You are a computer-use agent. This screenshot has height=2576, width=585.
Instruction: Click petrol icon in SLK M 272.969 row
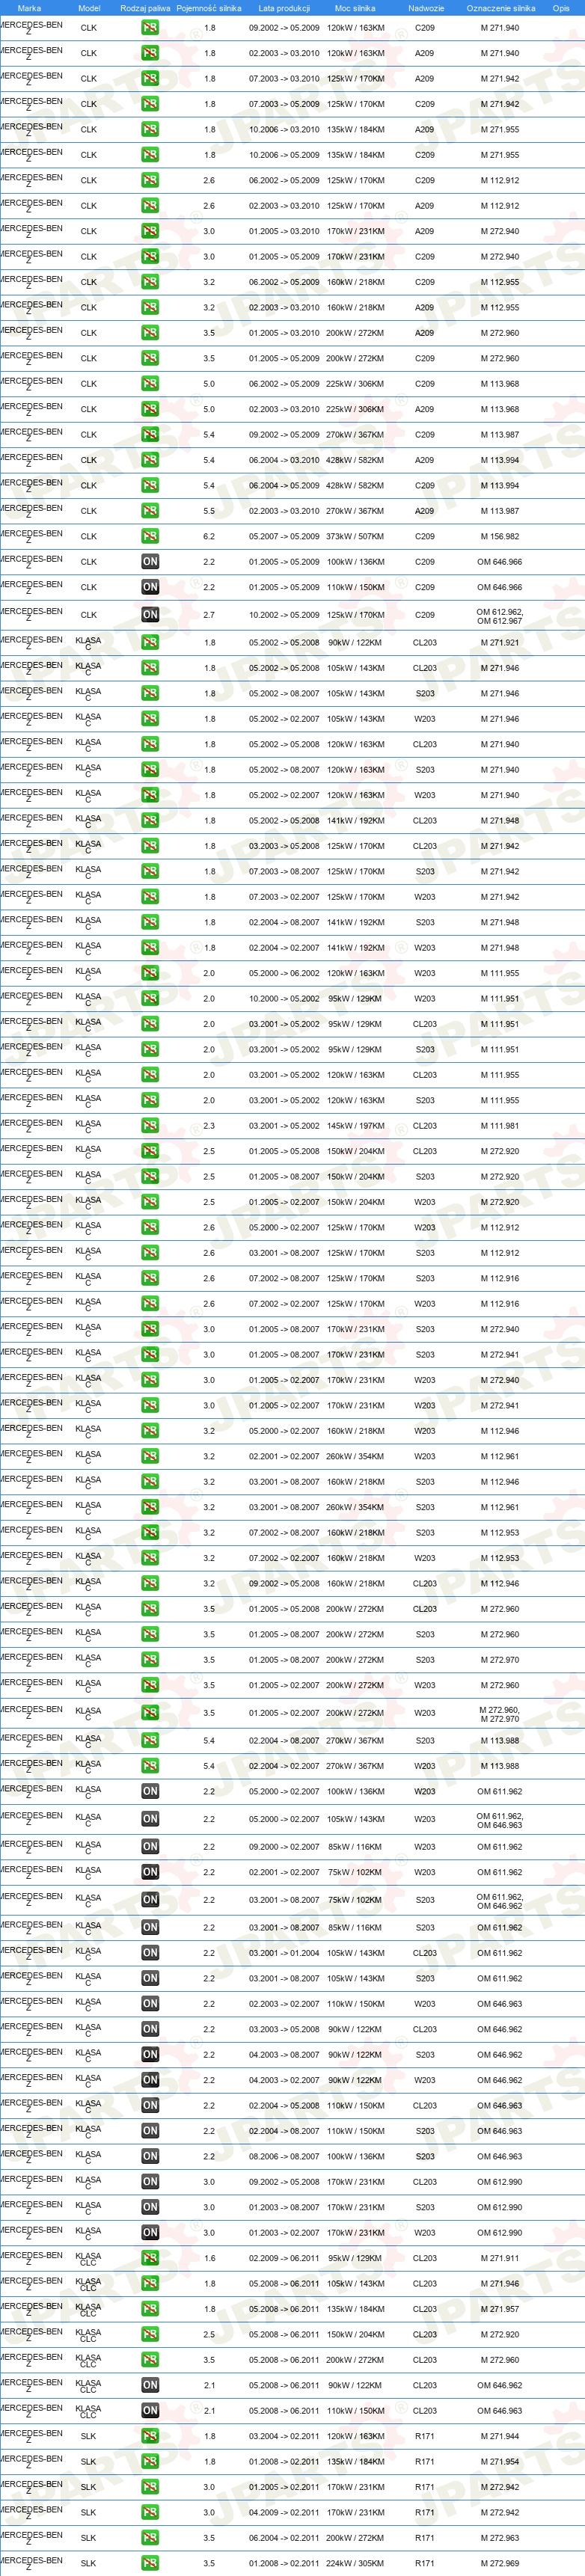[x=150, y=2563]
